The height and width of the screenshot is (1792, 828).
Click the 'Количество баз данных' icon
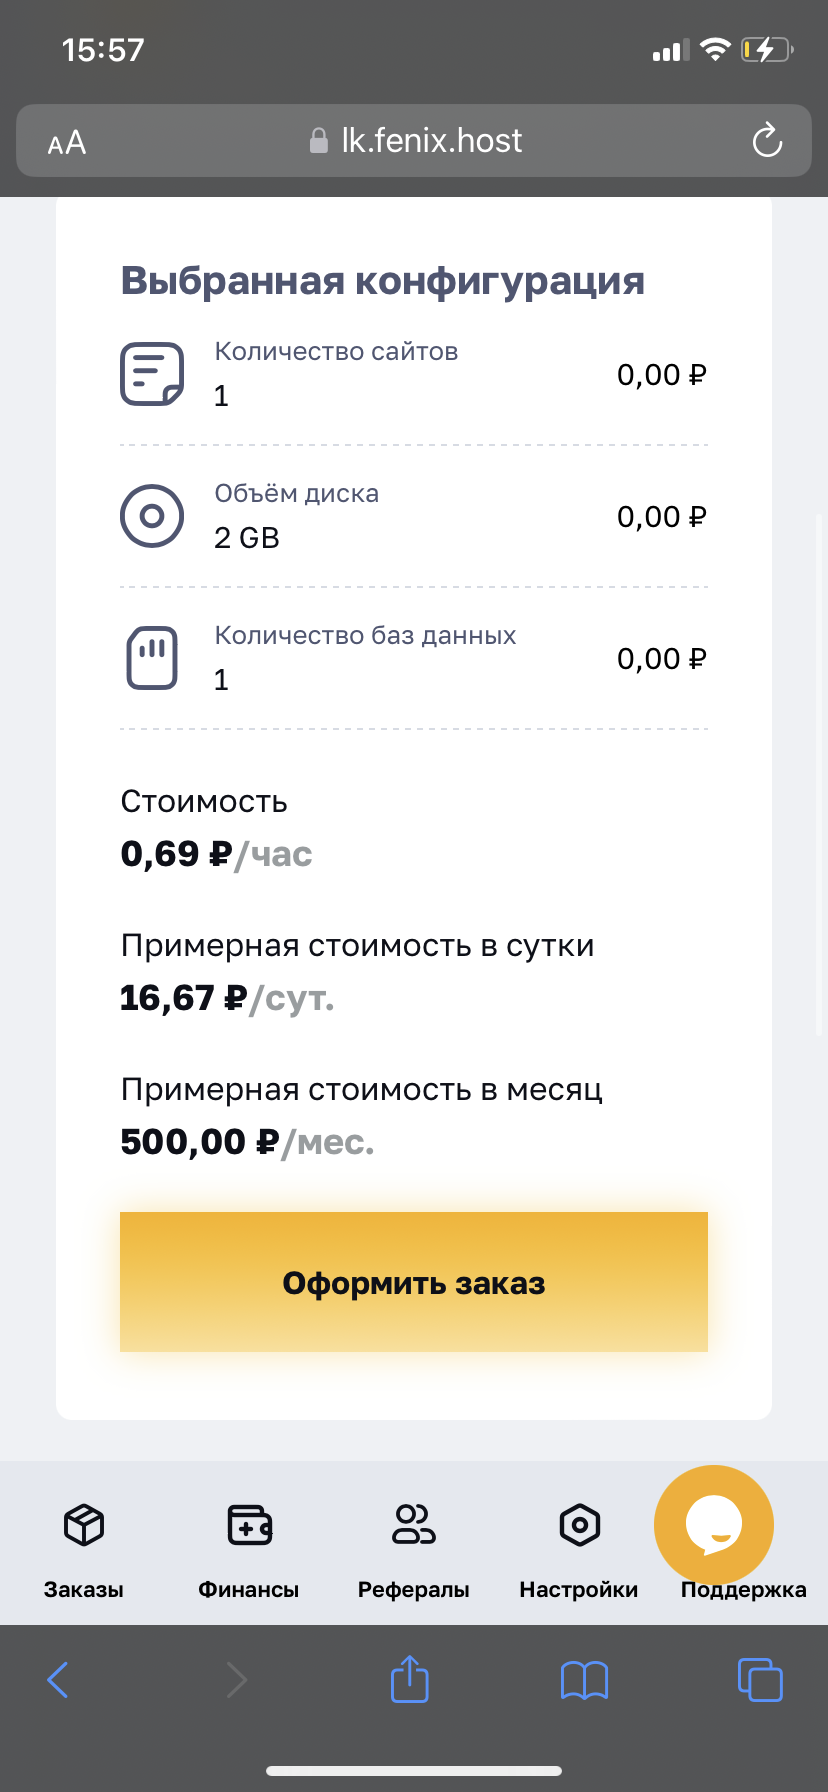[152, 658]
